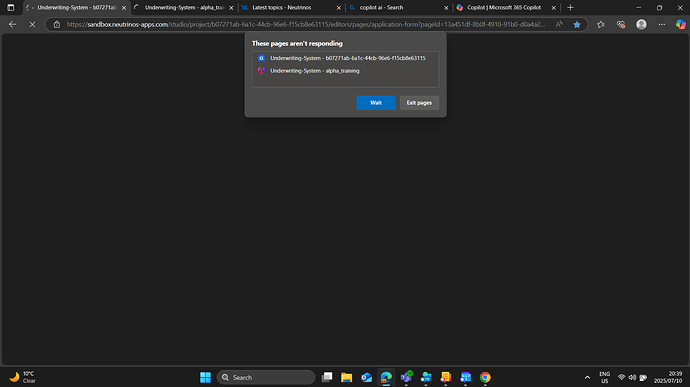The width and height of the screenshot is (690, 387).
Task: Open a new browser tab
Action: click(x=570, y=7)
